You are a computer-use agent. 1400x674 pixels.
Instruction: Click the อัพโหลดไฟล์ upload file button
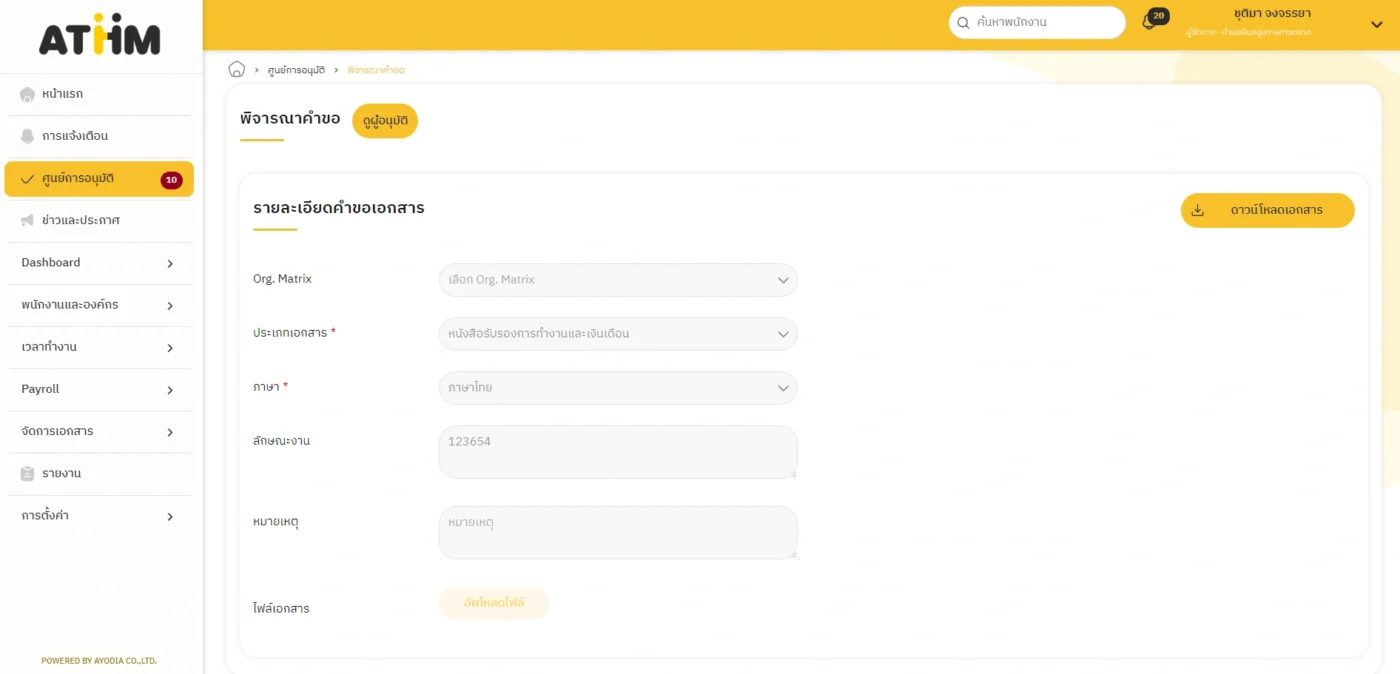(x=494, y=603)
